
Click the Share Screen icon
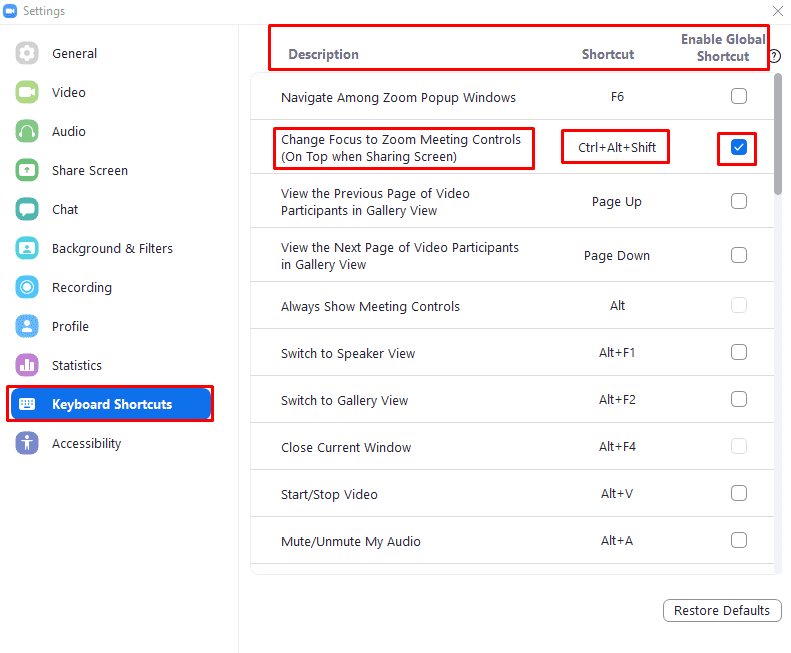pyautogui.click(x=27, y=170)
